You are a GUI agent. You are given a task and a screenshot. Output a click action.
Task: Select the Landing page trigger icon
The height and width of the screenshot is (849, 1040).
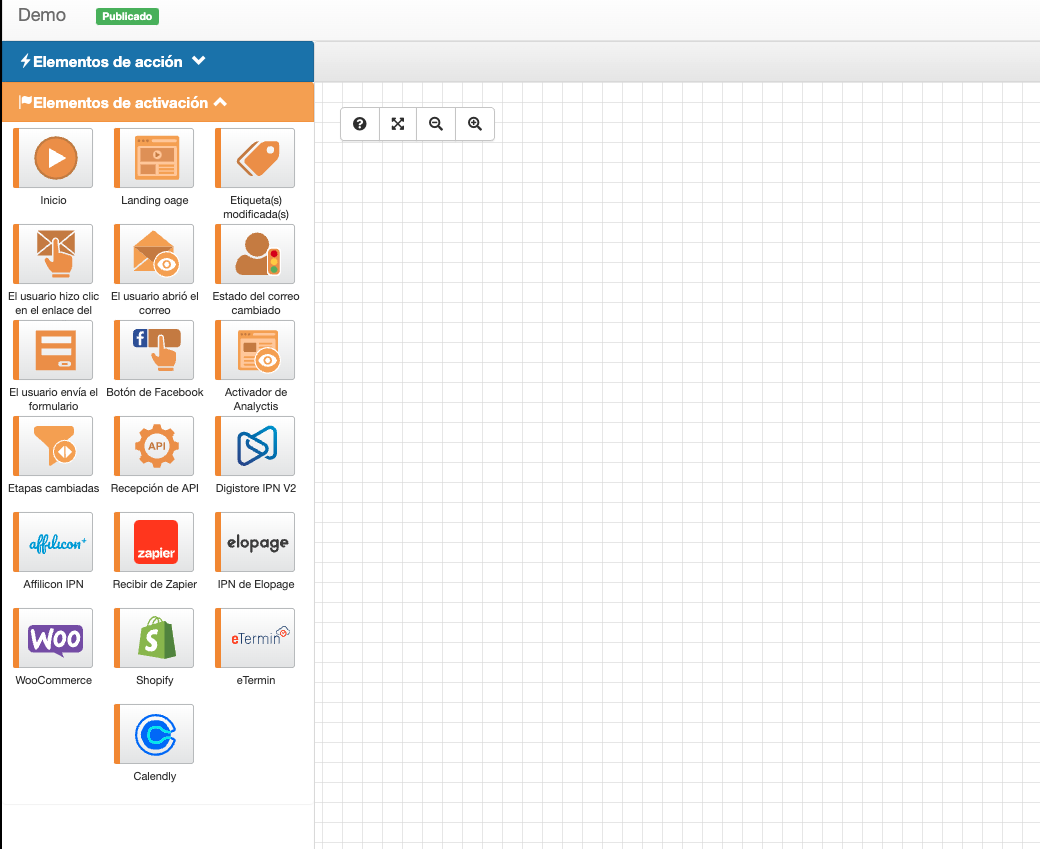(154, 158)
